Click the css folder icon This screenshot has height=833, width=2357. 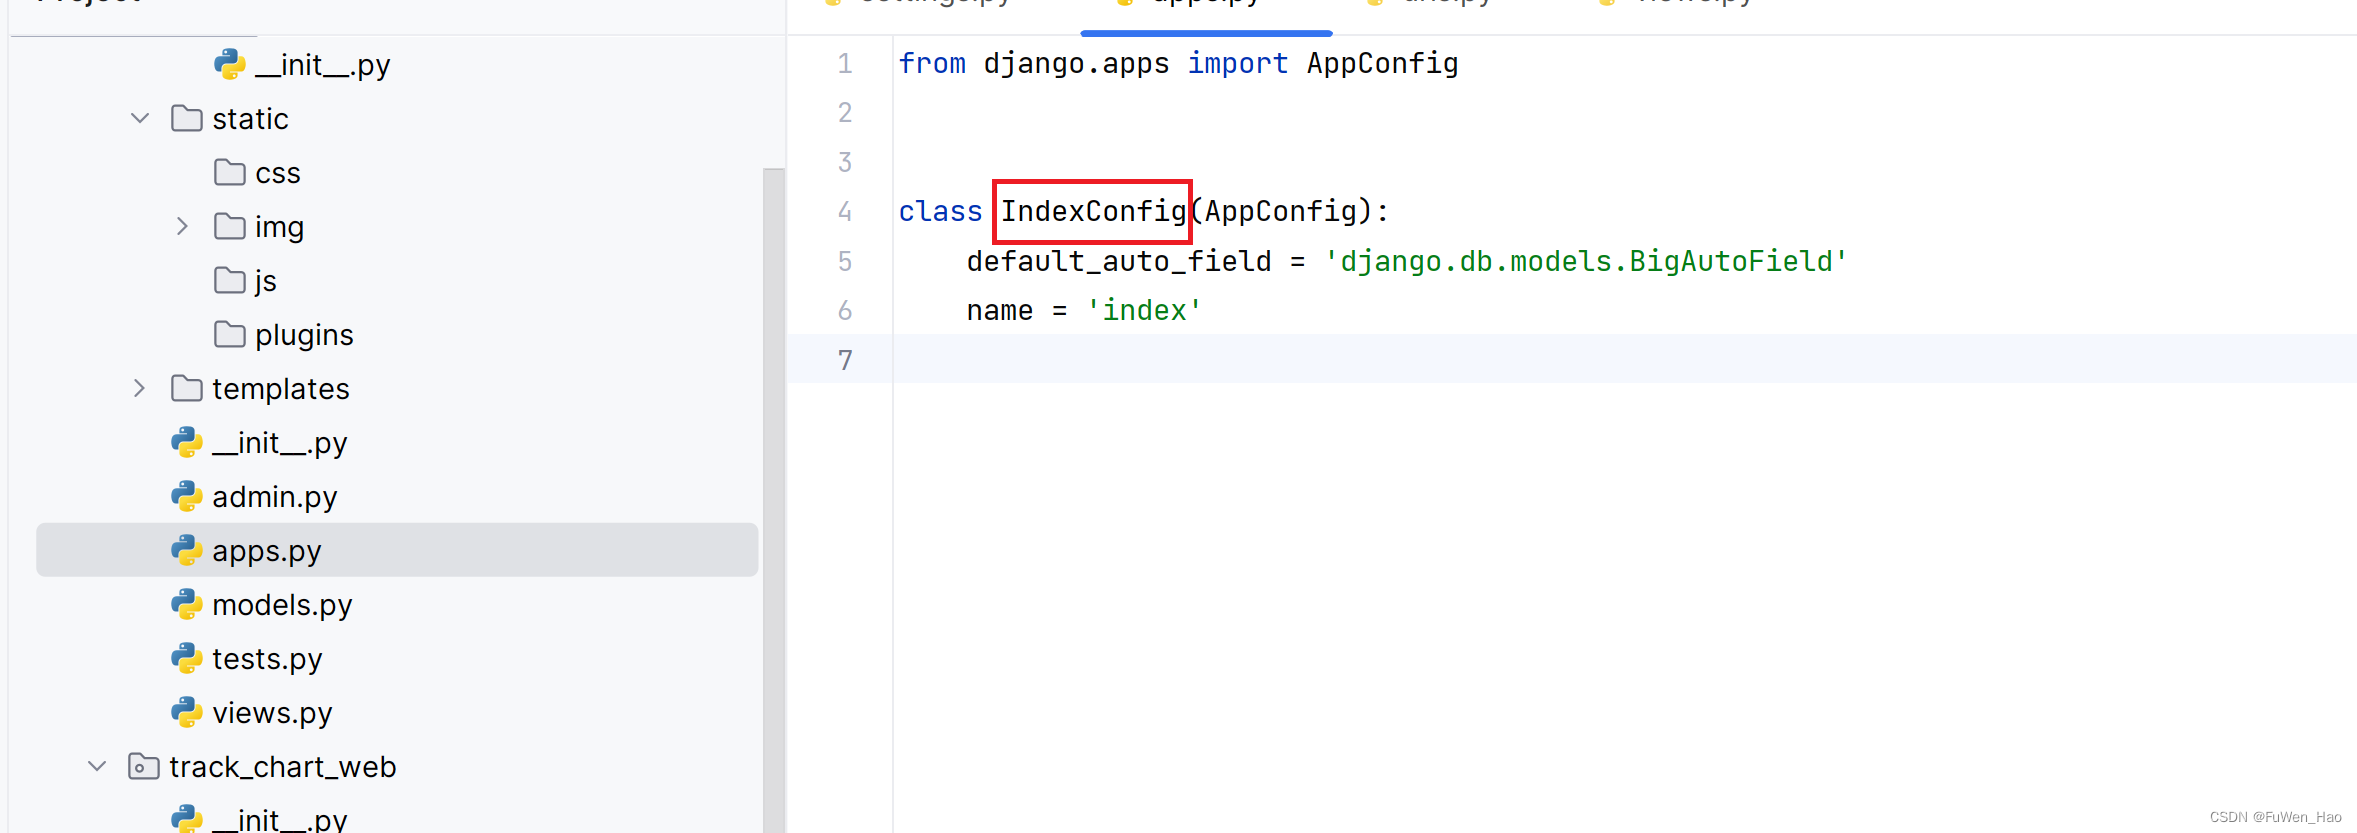point(230,172)
